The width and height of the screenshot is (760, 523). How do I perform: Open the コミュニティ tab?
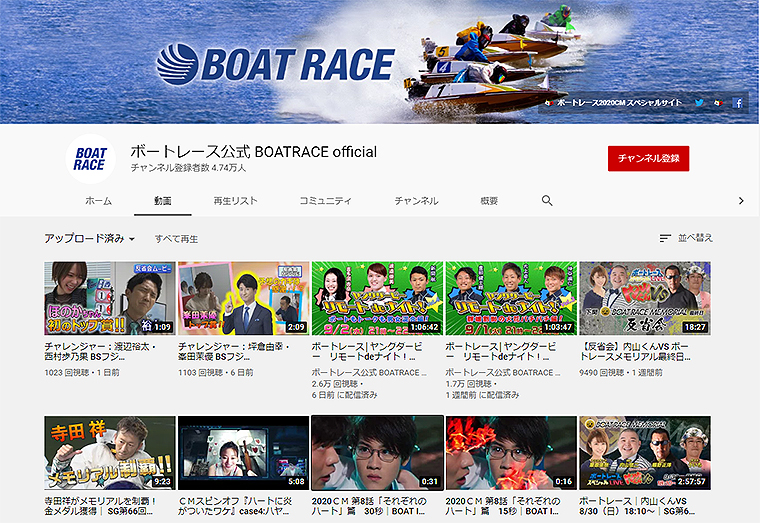(x=324, y=201)
